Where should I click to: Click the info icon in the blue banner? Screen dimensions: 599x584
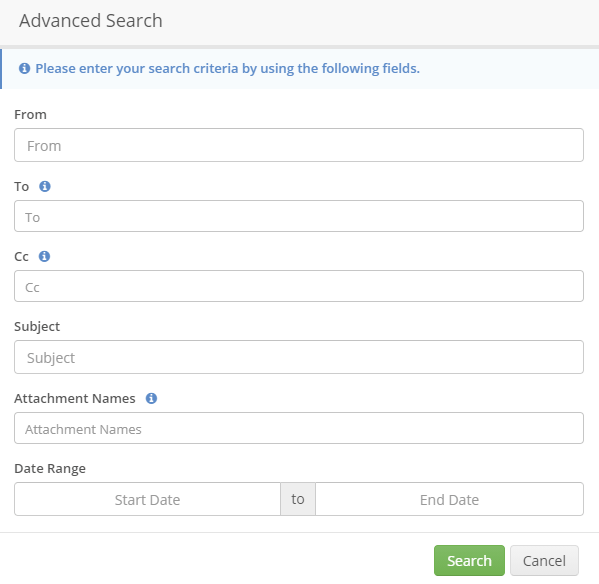(x=24, y=68)
